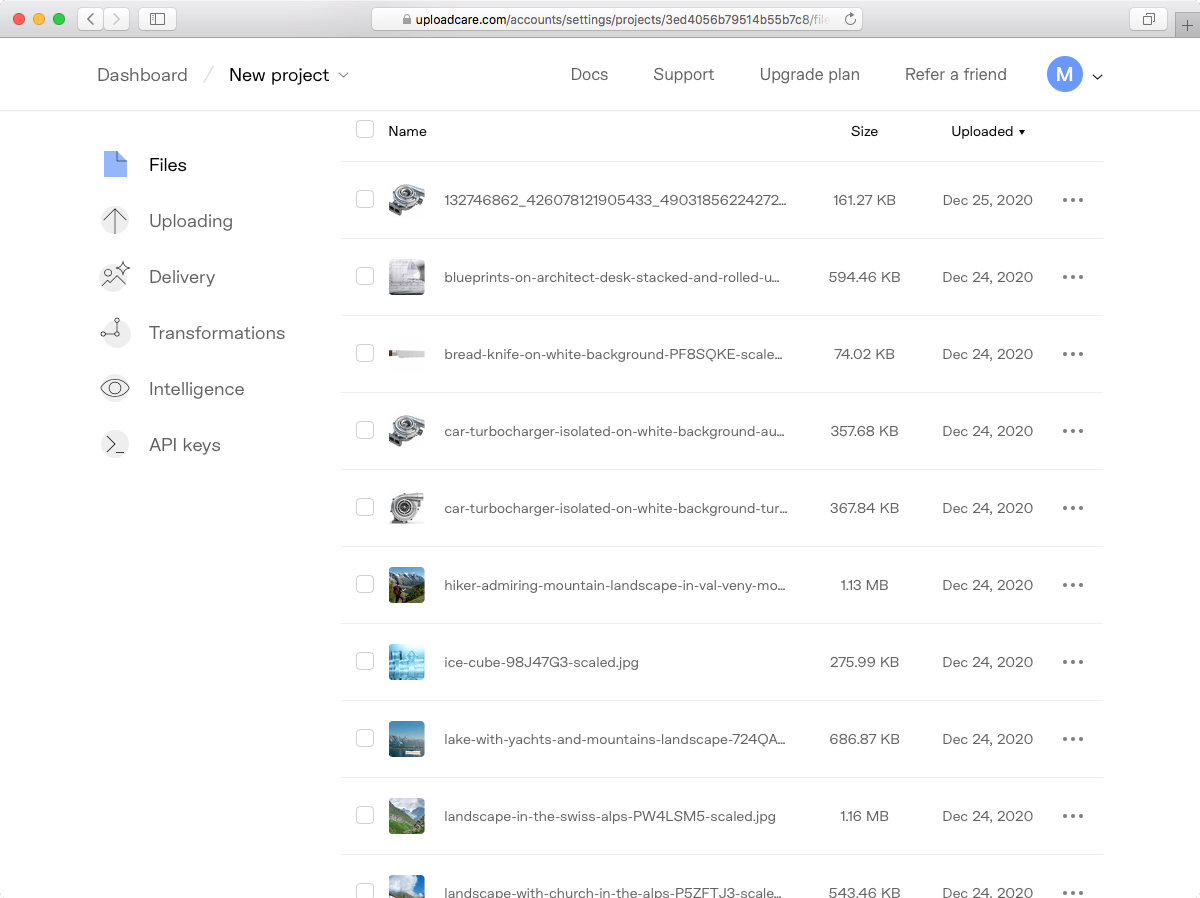Image resolution: width=1200 pixels, height=898 pixels.
Task: Sort by the Uploaded column dropdown
Action: pos(988,131)
